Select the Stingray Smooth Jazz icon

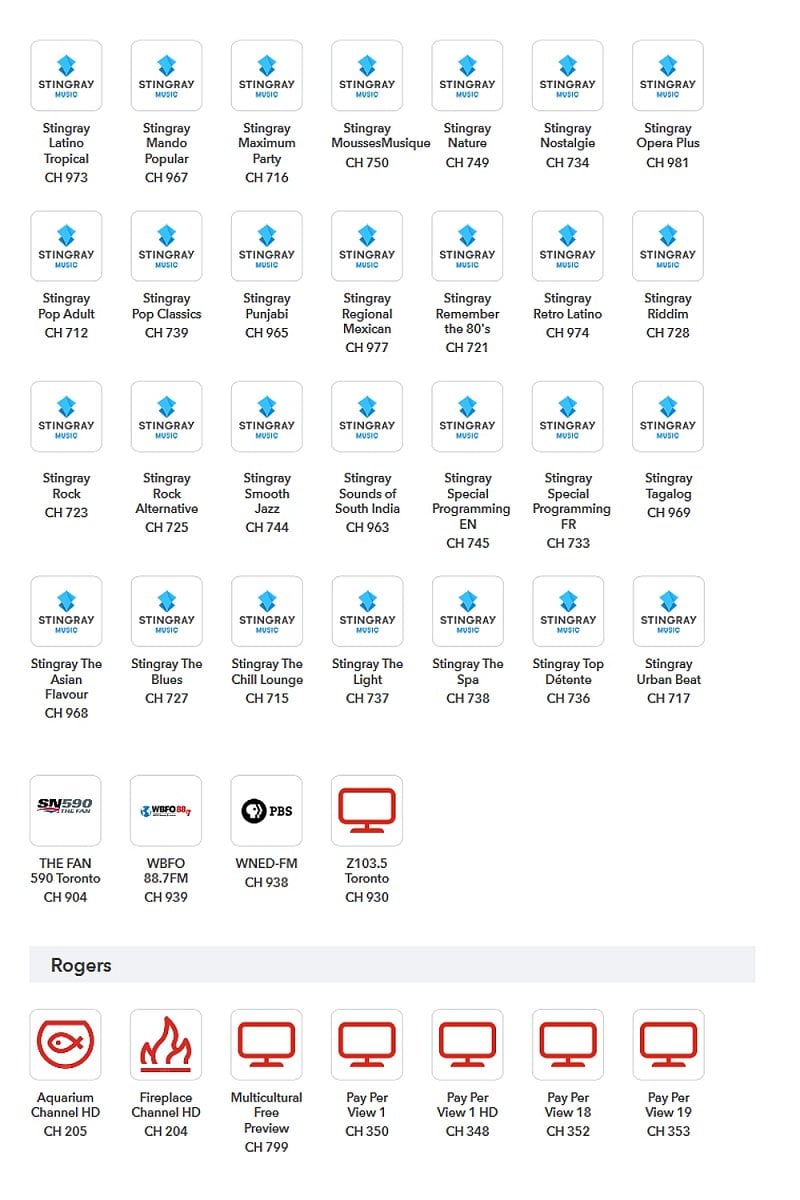[267, 416]
